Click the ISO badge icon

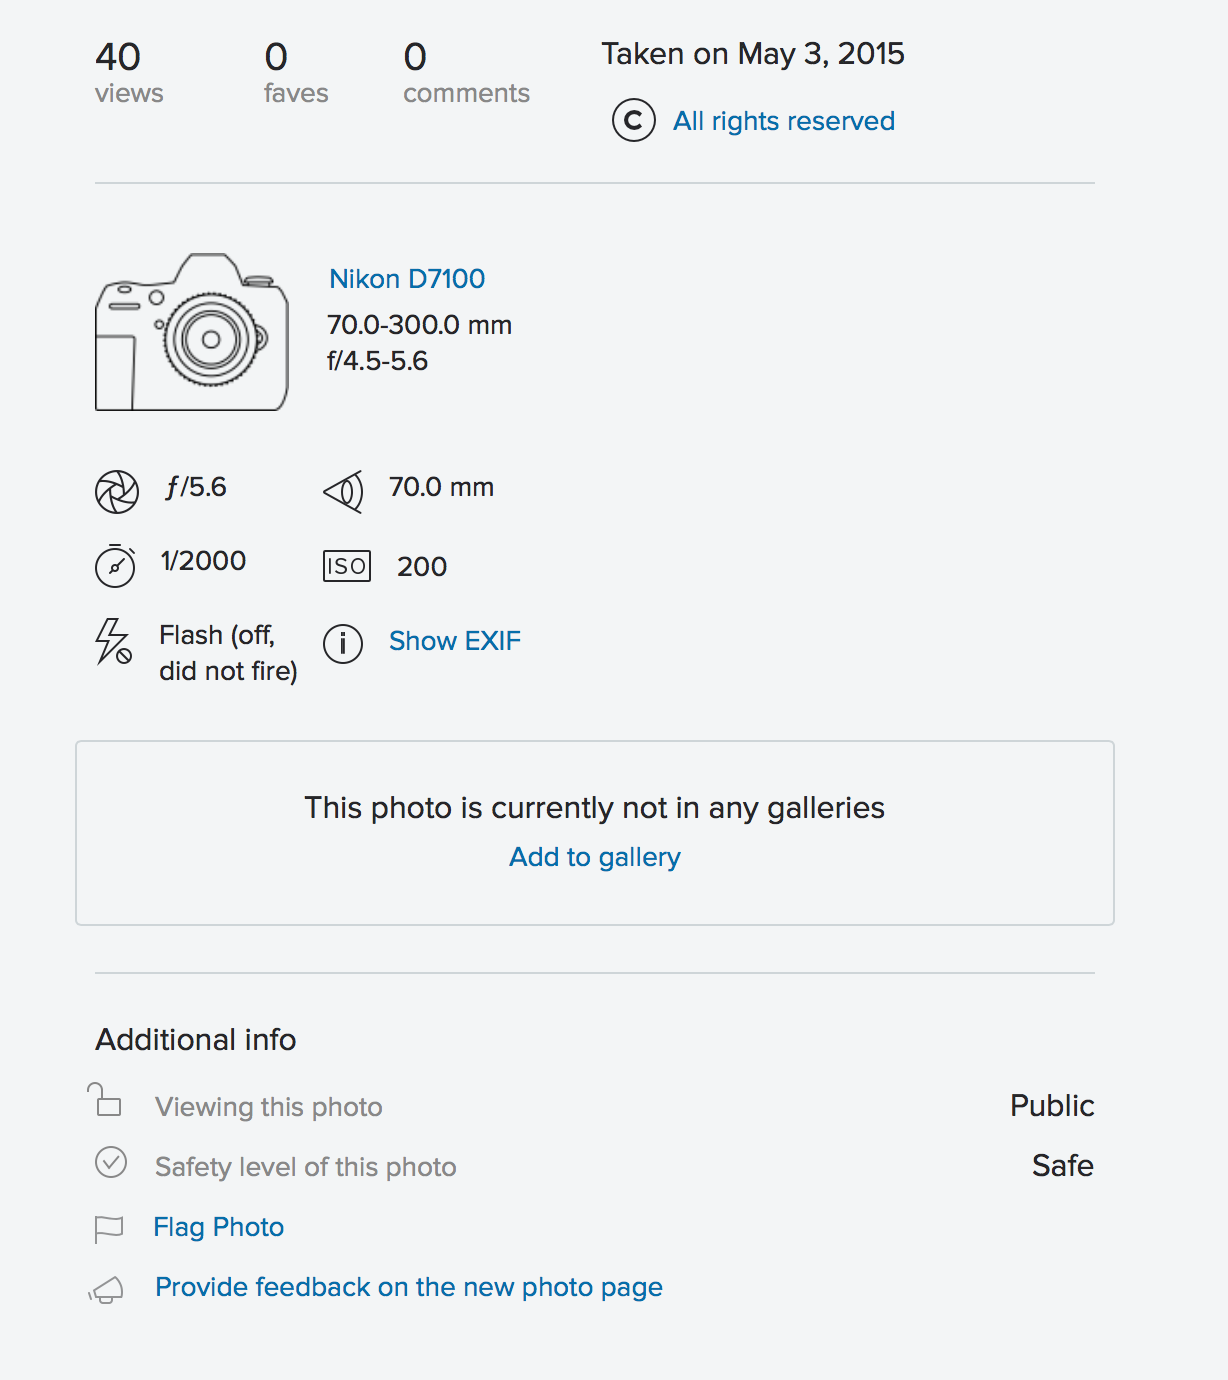[x=347, y=566]
